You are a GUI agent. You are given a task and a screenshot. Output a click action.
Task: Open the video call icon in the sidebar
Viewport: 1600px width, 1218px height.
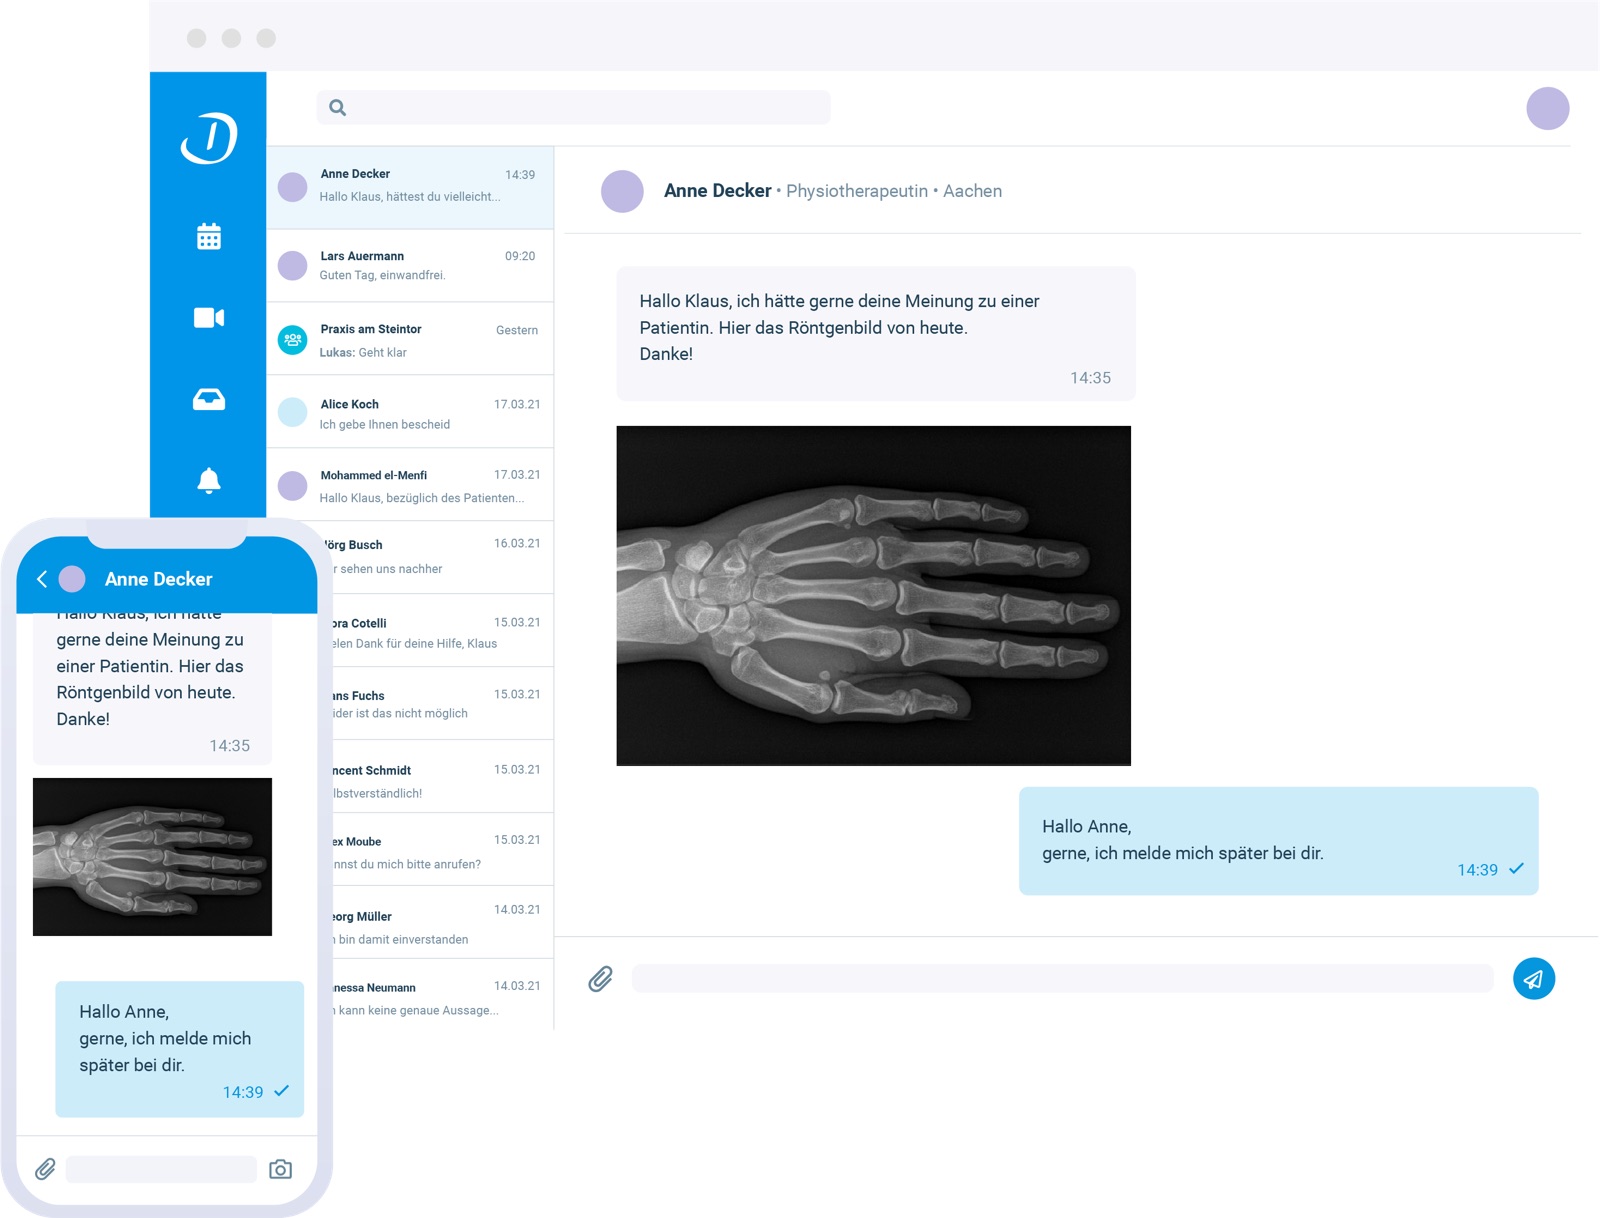tap(209, 318)
